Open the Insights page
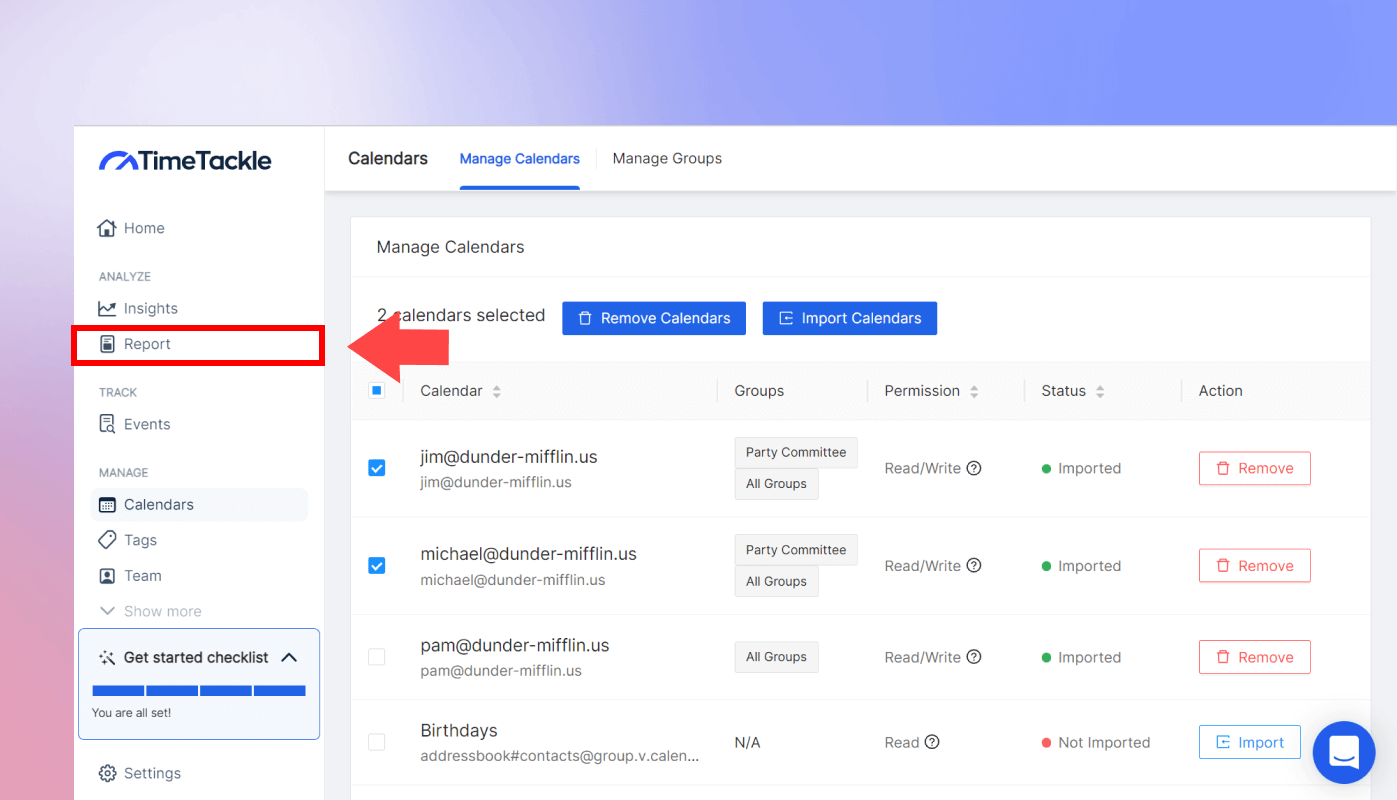Screen dimensions: 1397x800 pos(138,308)
